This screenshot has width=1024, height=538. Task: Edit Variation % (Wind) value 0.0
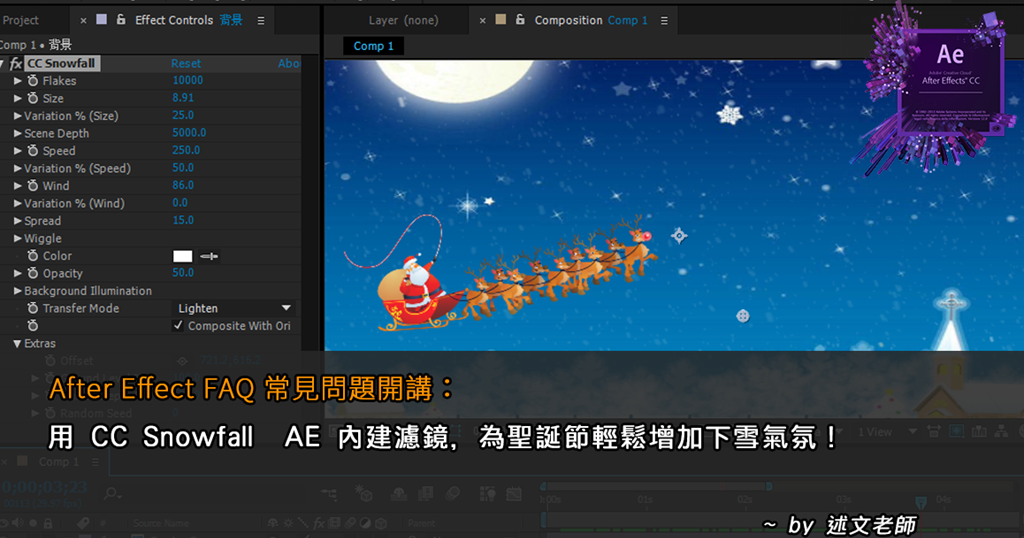pyautogui.click(x=180, y=203)
